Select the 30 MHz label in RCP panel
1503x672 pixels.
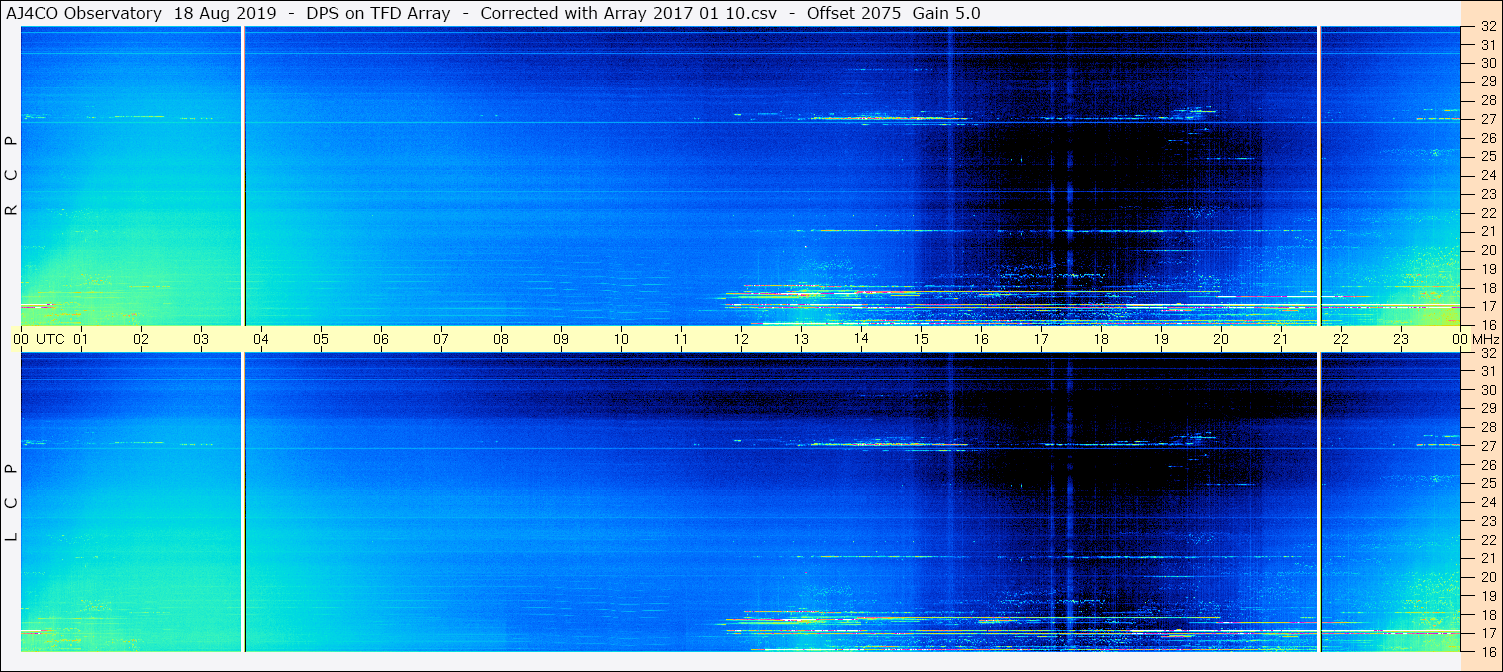tap(1488, 63)
